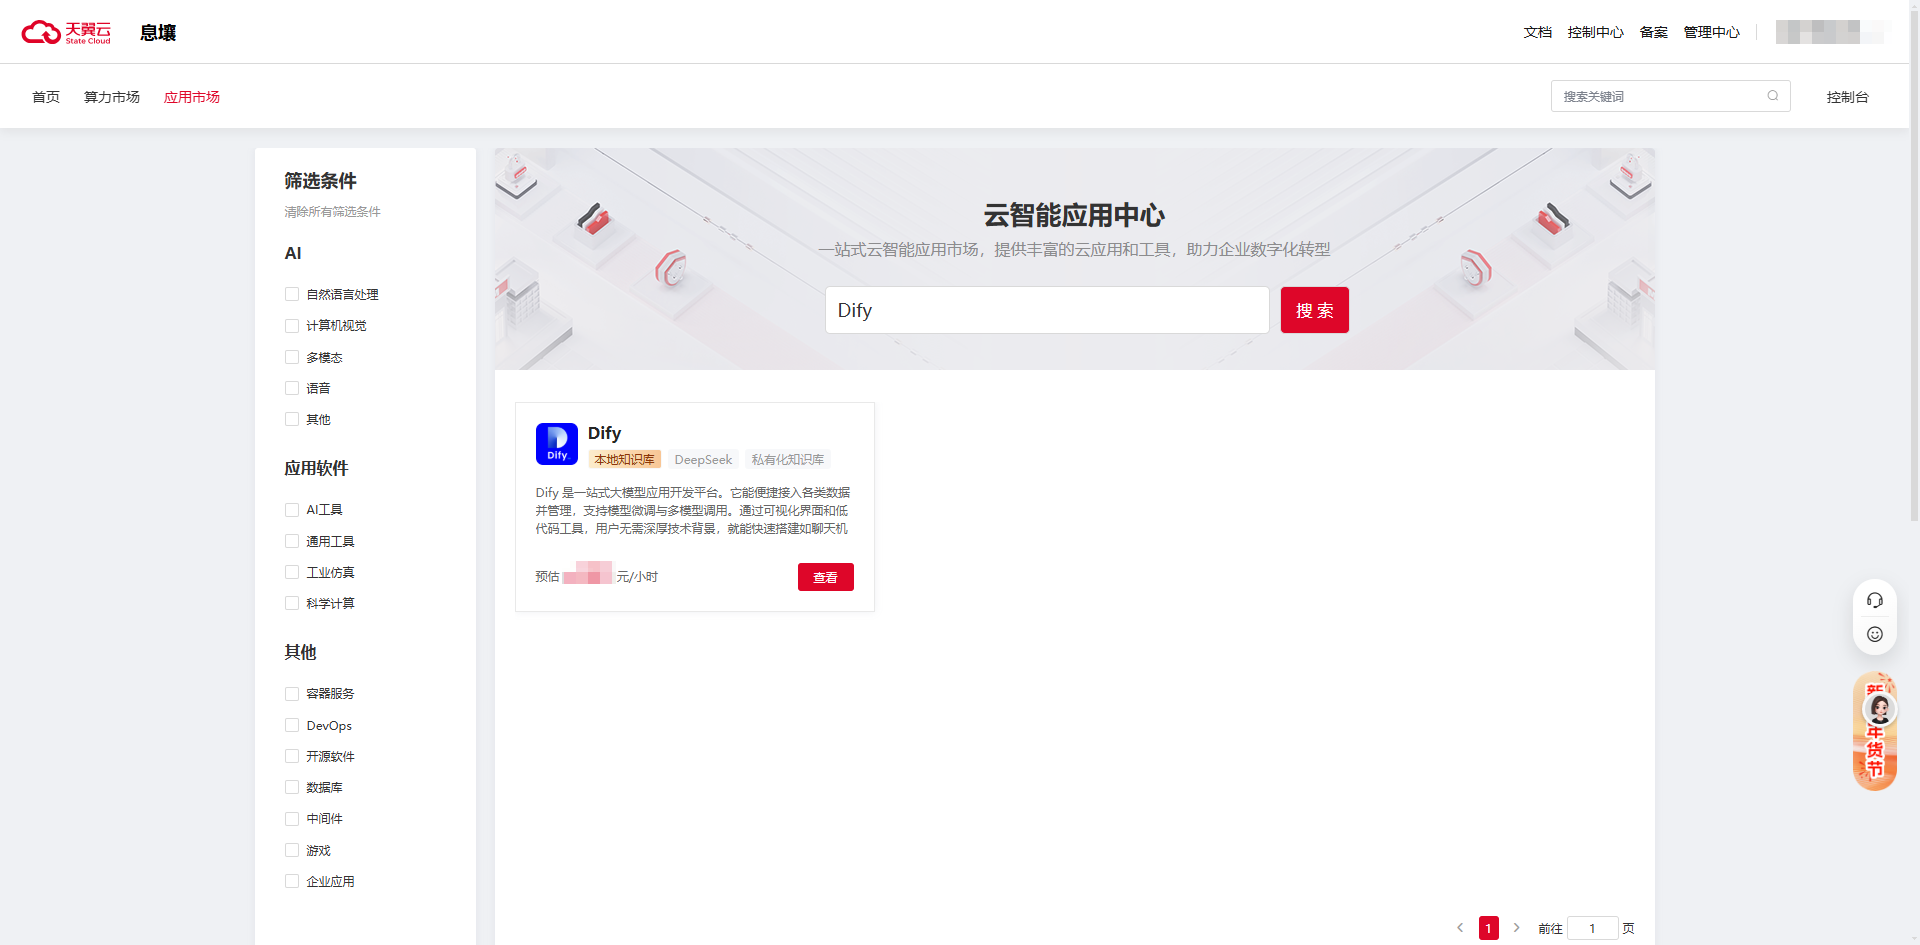
Task: Click the 本地知识库 tag
Action: (x=625, y=460)
